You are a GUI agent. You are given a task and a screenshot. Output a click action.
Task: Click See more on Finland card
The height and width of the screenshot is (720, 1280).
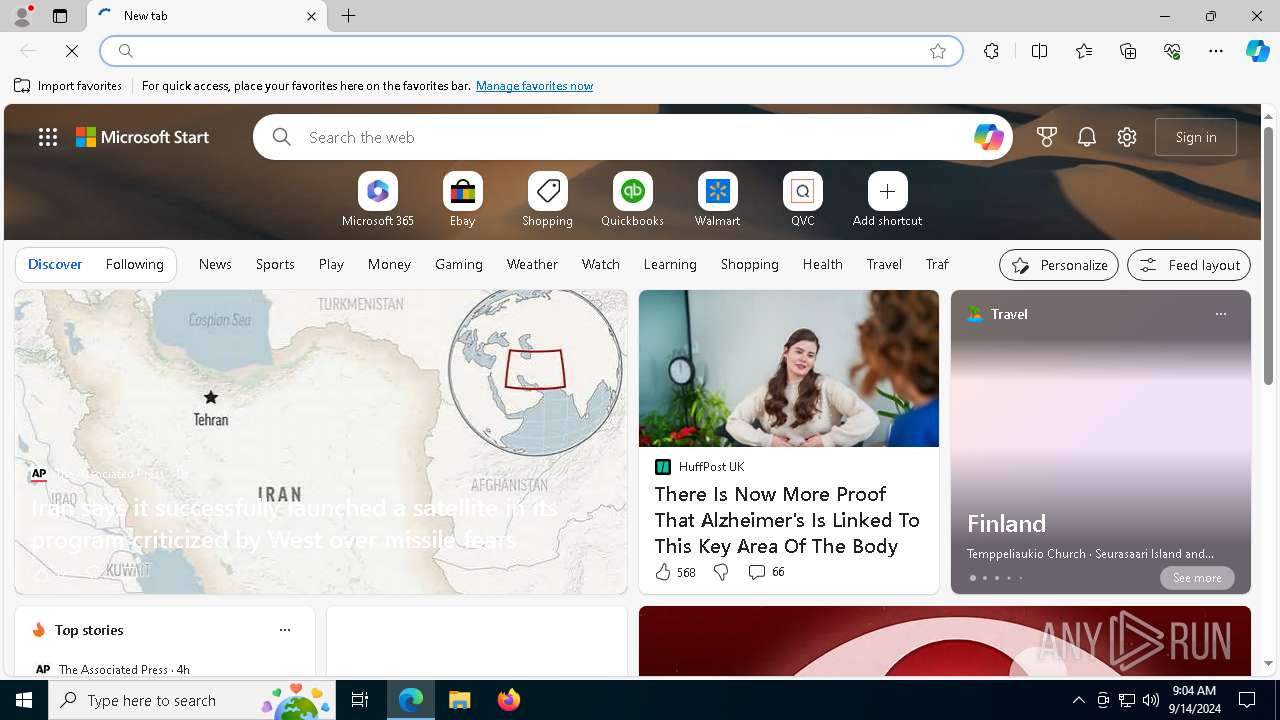pos(1197,578)
